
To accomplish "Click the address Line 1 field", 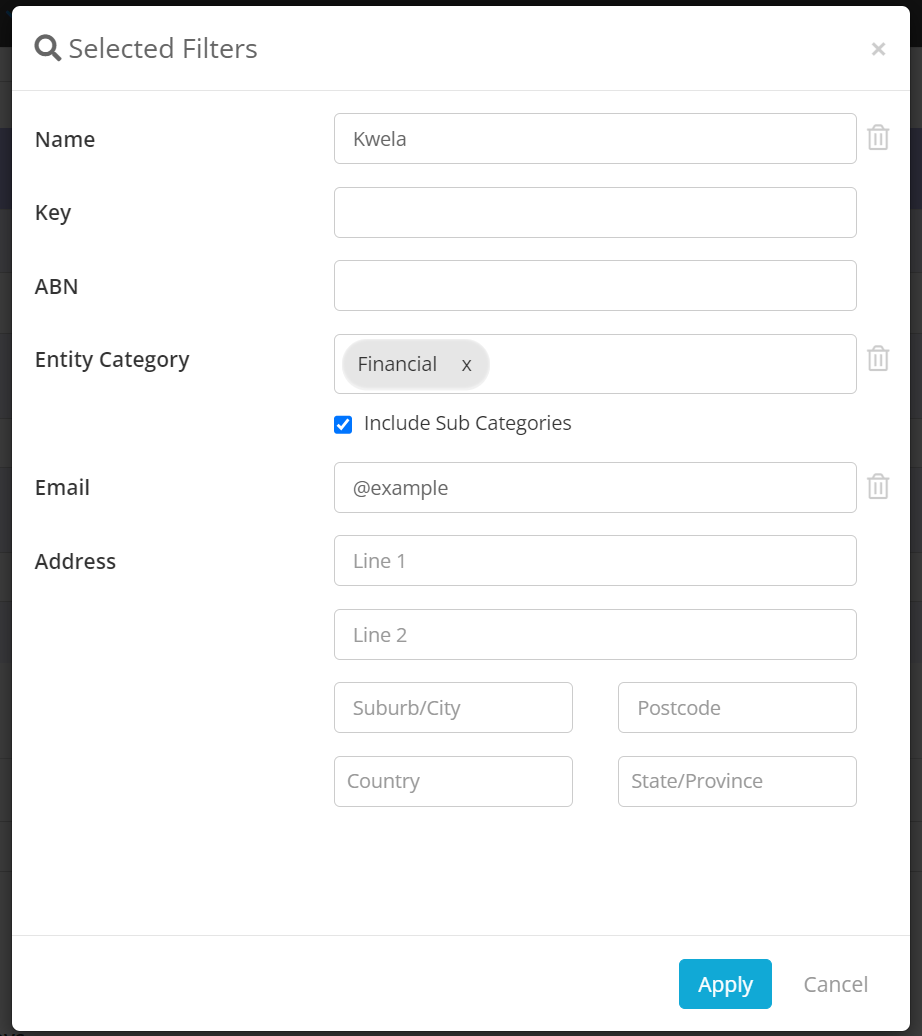I will pos(595,561).
